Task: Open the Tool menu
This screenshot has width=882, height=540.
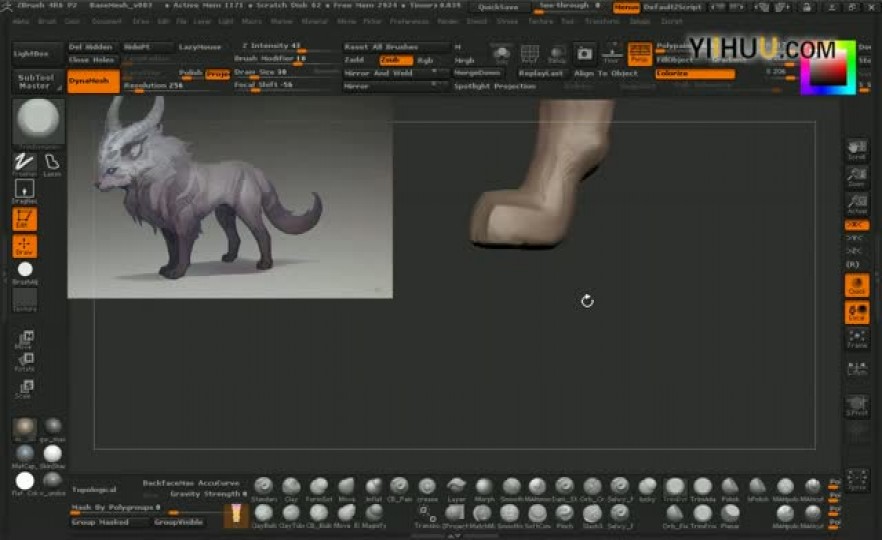Action: coord(568,21)
